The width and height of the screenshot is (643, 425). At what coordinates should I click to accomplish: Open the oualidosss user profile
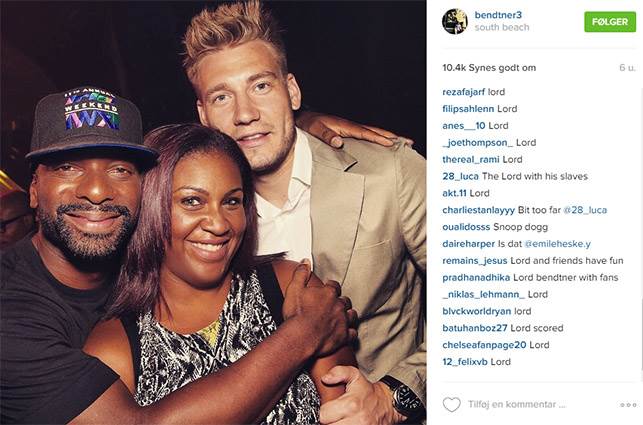click(x=466, y=227)
